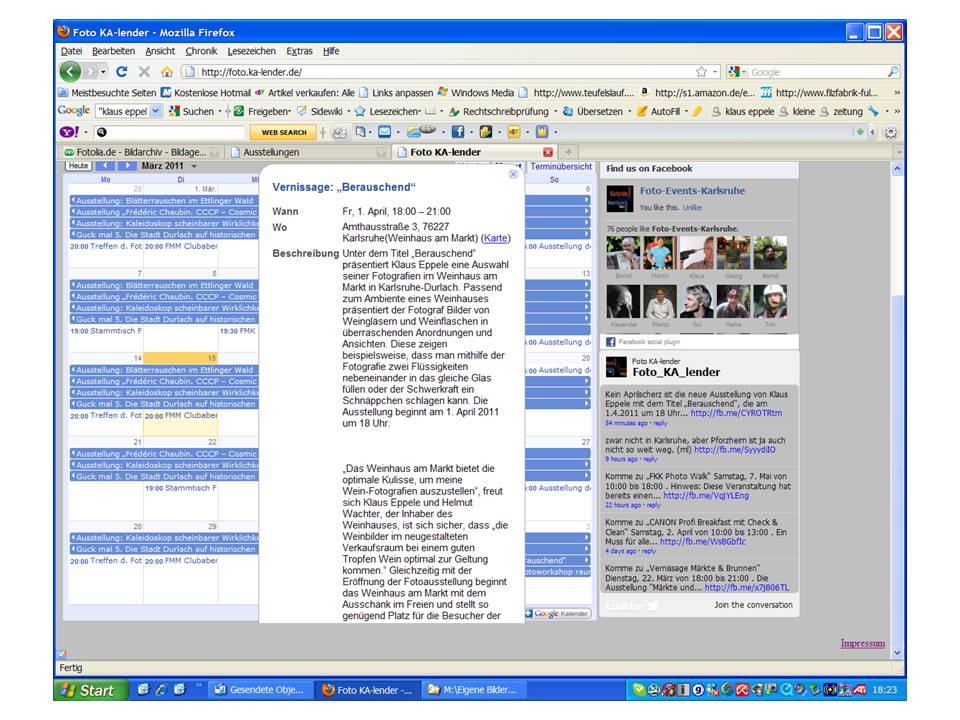Reload the page with the refresh icon
Viewport: 960px width, 720px height.
pos(122,72)
